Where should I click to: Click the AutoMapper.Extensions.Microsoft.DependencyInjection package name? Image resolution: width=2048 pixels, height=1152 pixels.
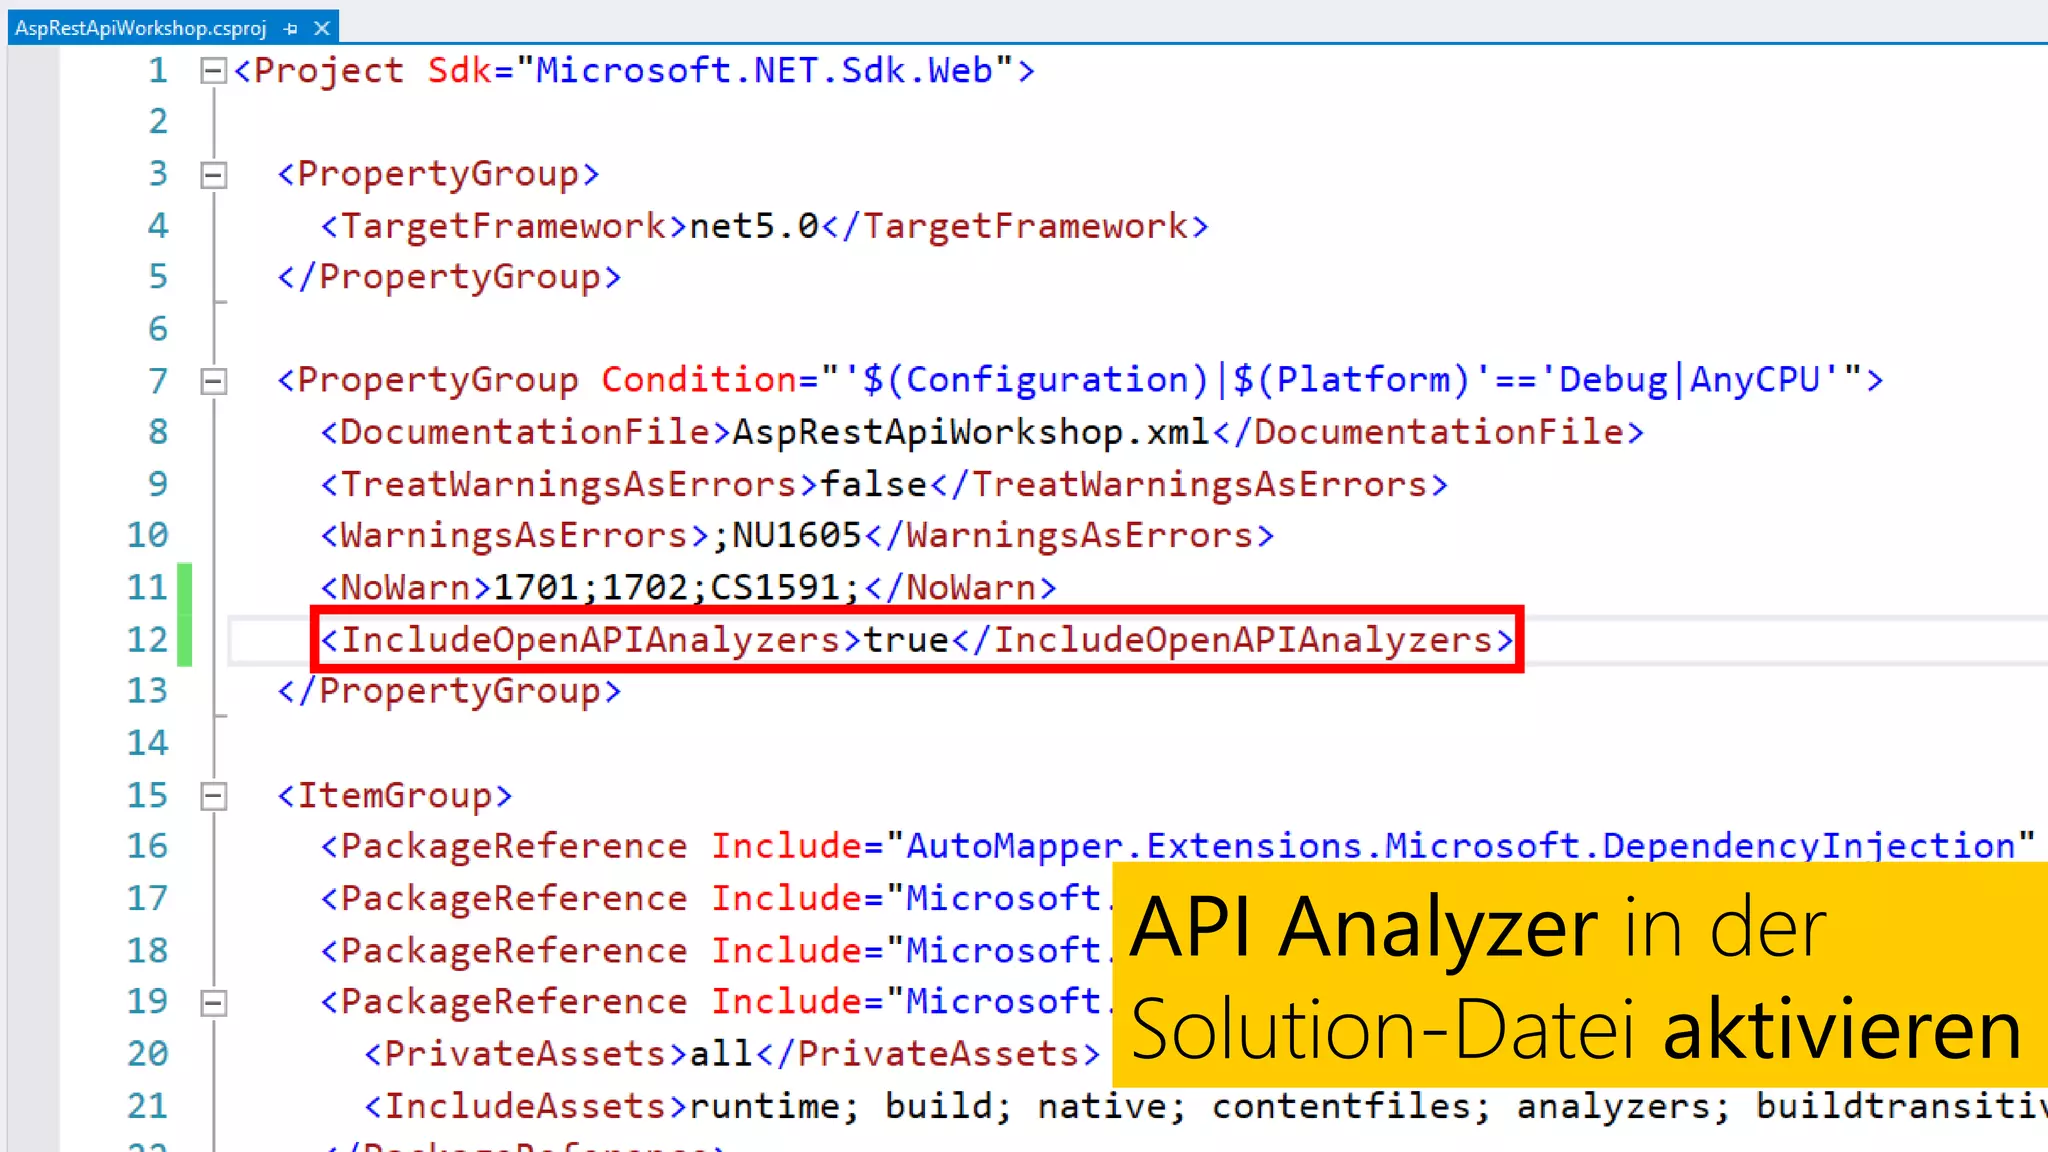(x=1459, y=846)
